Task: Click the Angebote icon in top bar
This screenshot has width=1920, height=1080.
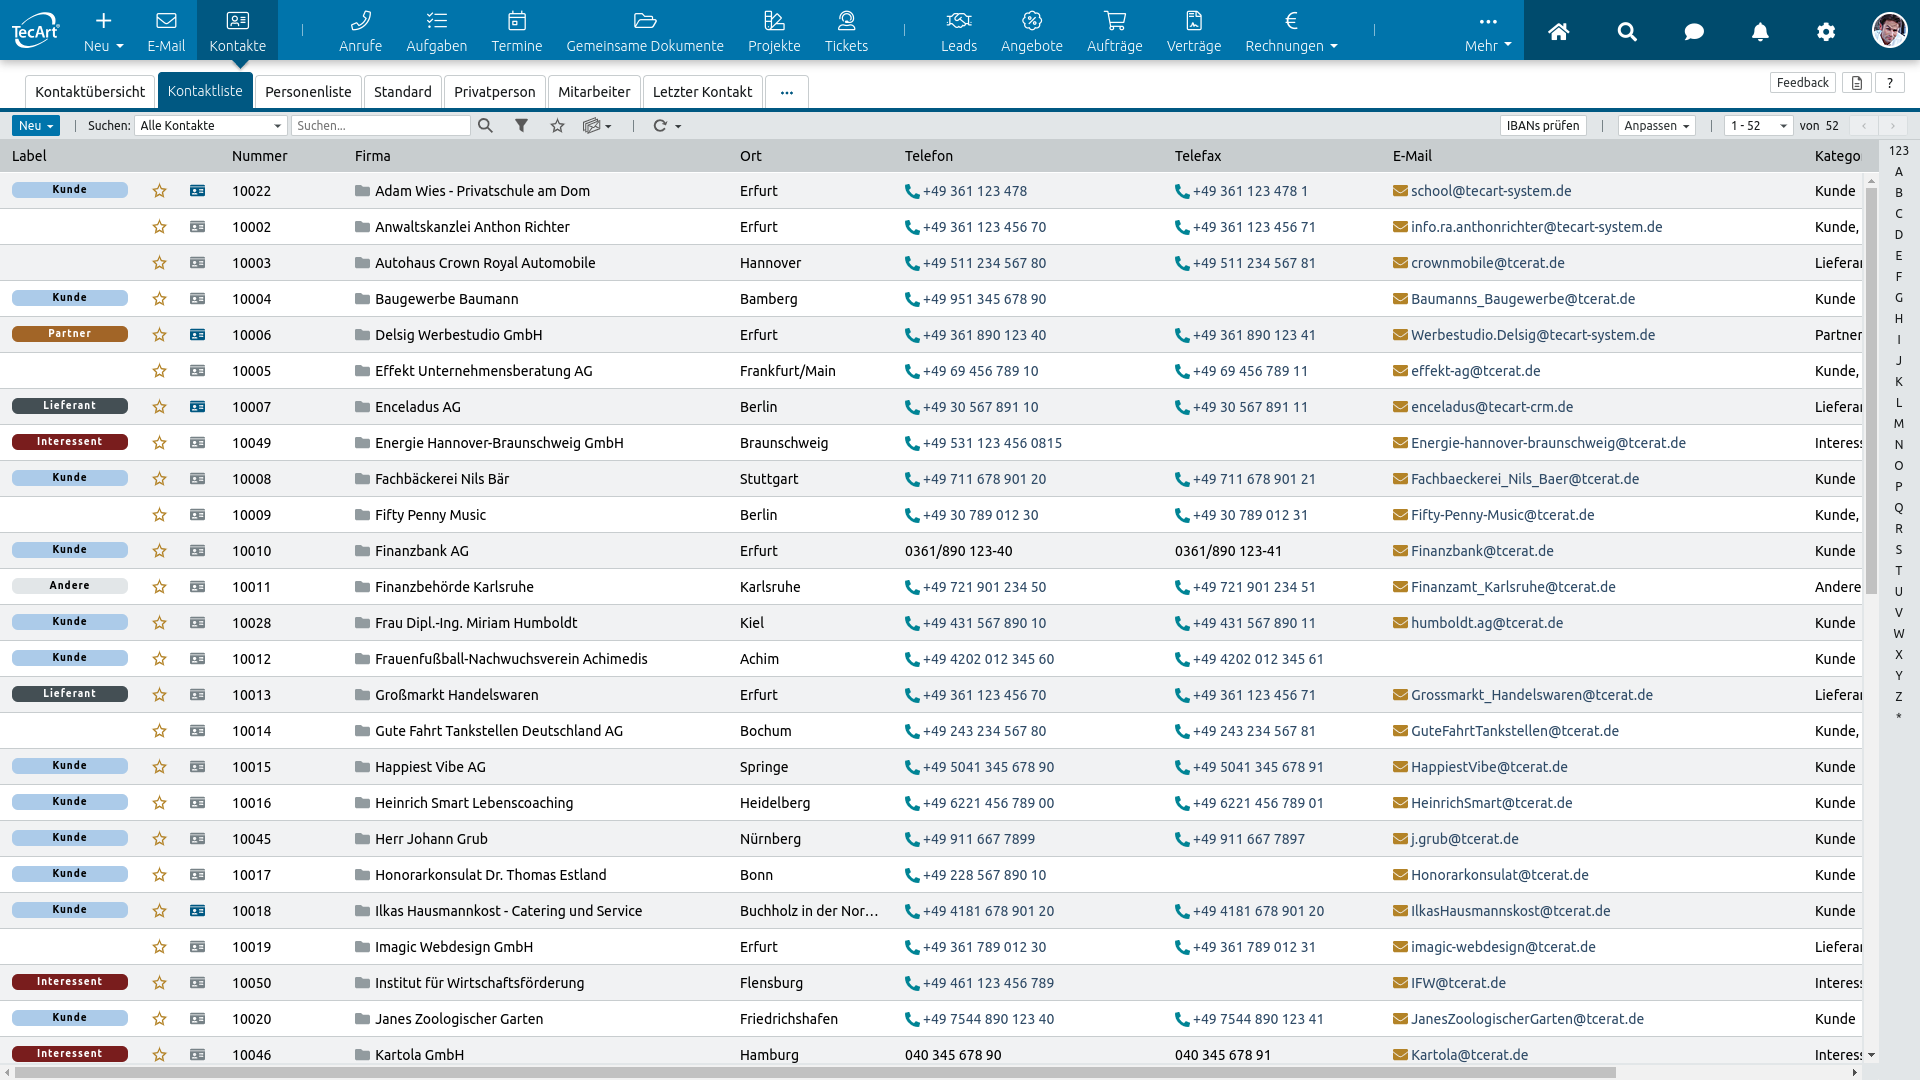Action: tap(1031, 21)
